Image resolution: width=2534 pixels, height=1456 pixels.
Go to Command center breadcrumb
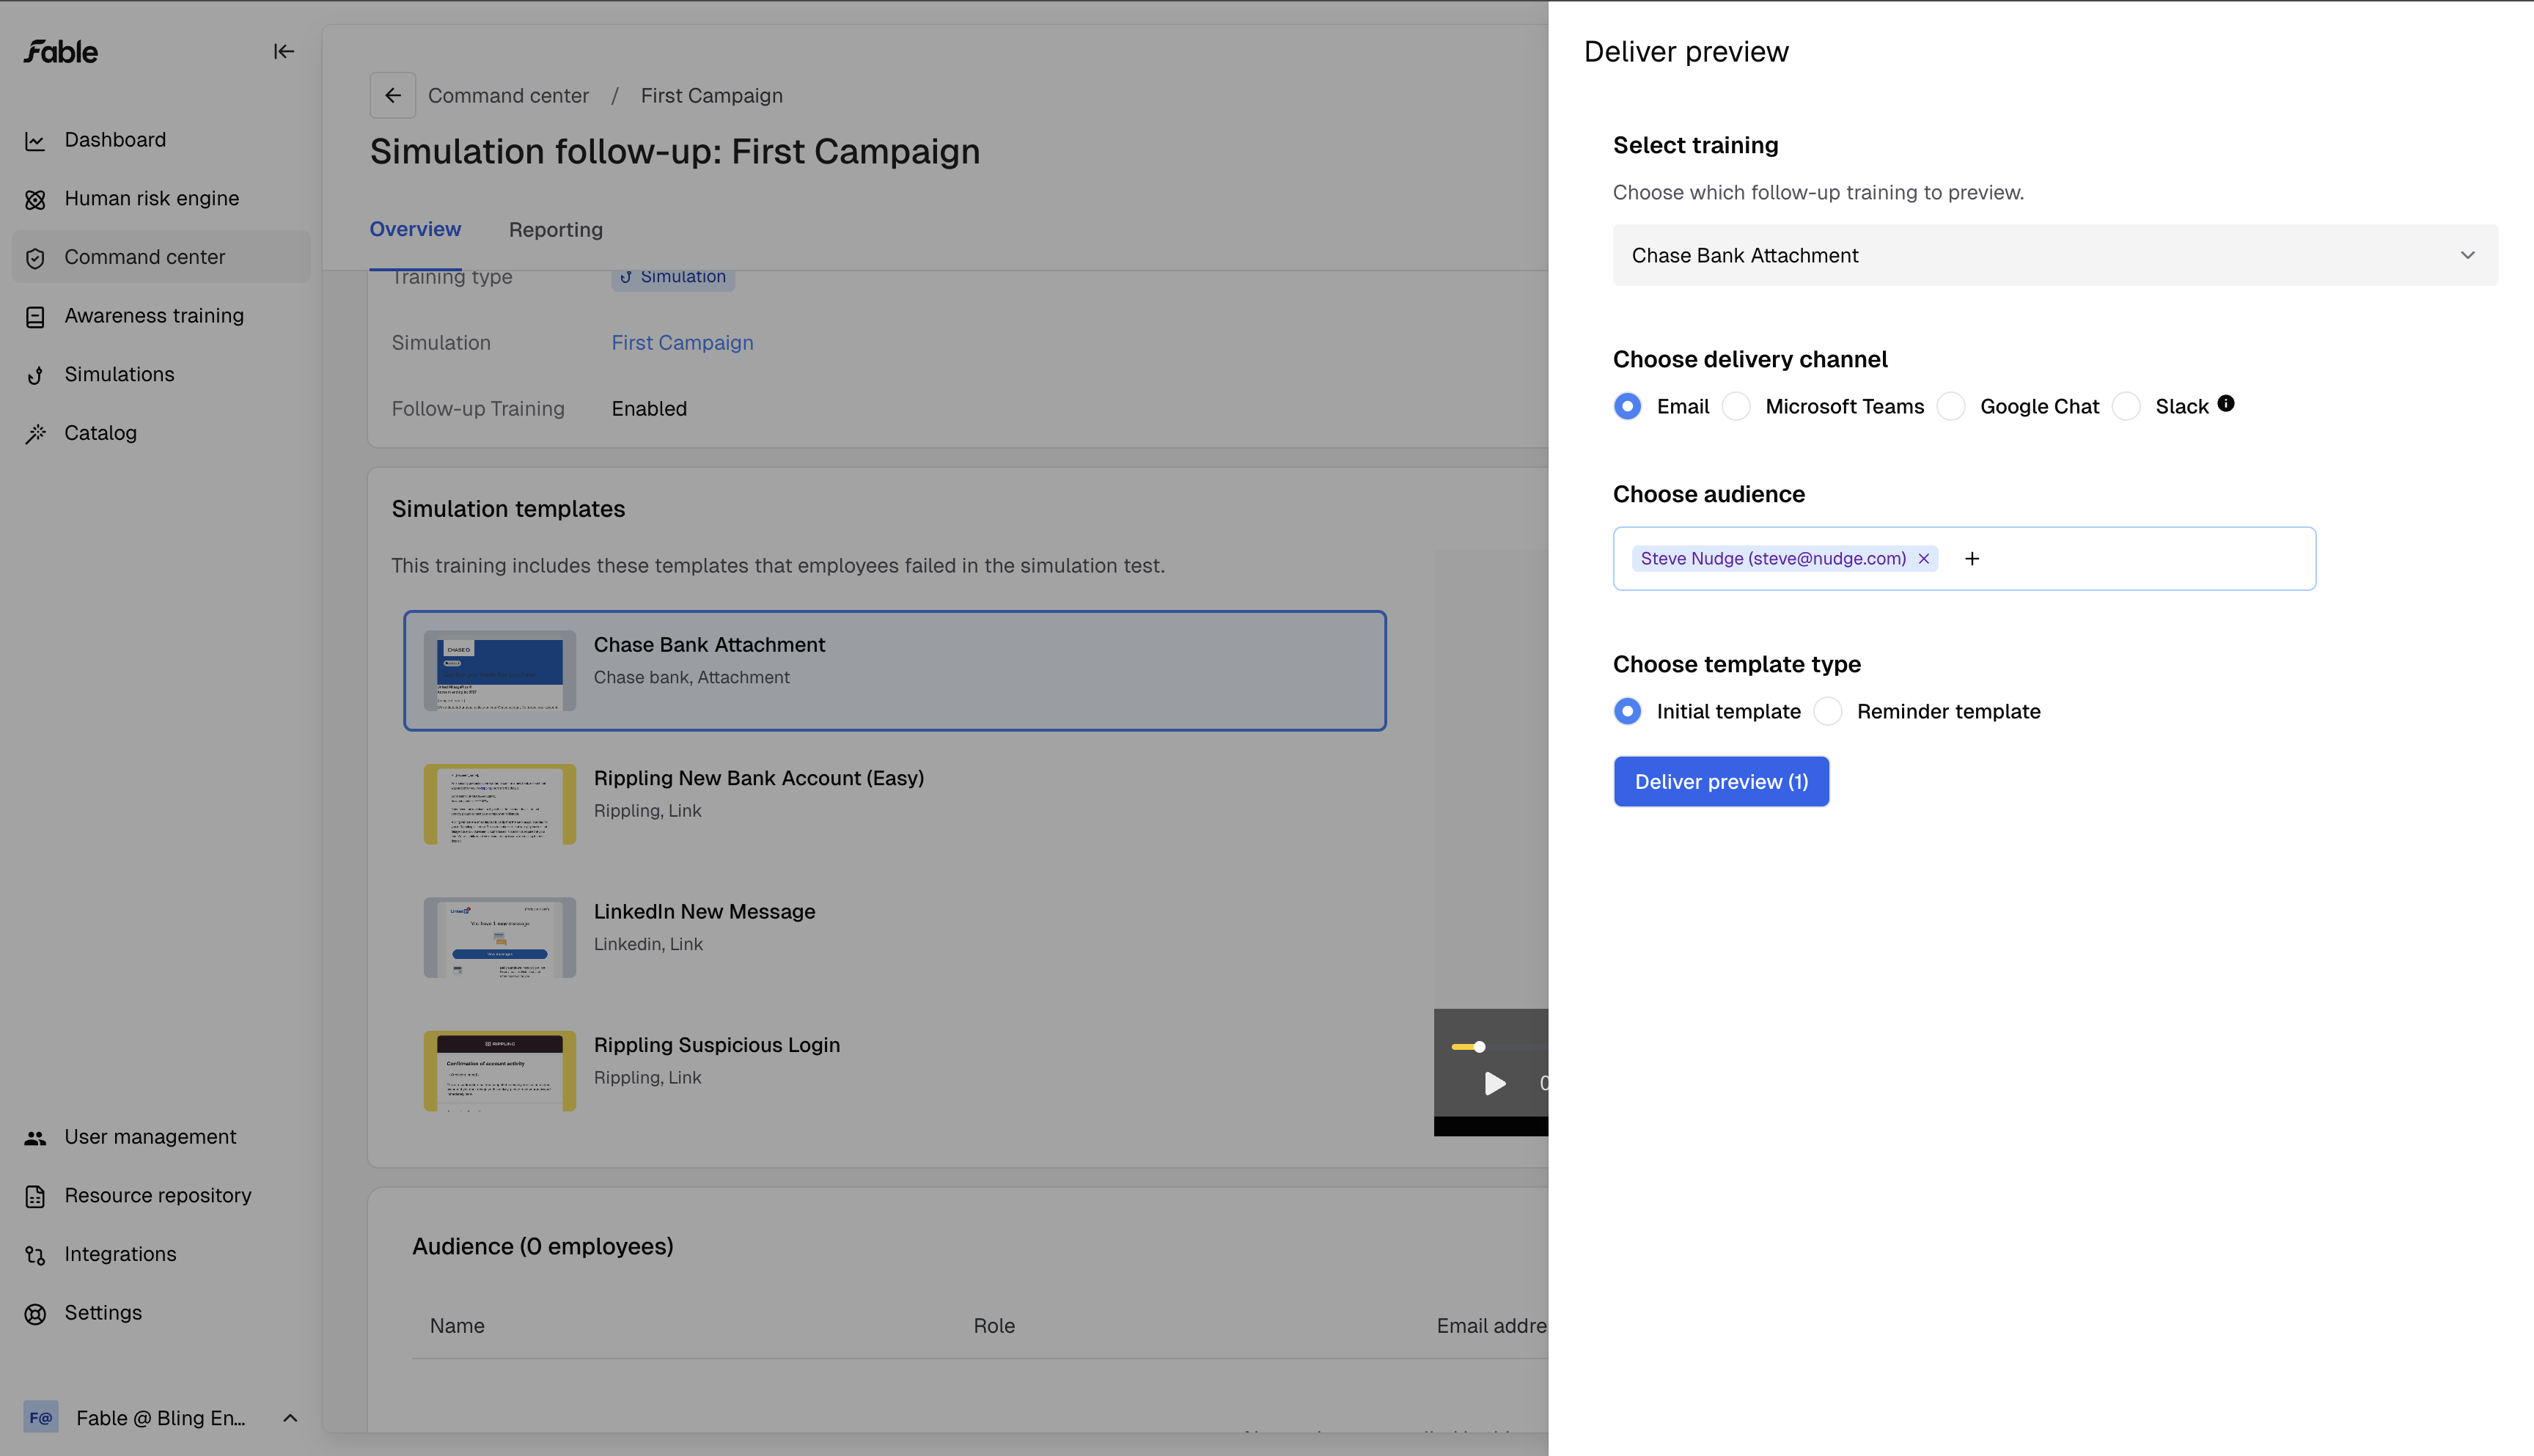[x=508, y=95]
